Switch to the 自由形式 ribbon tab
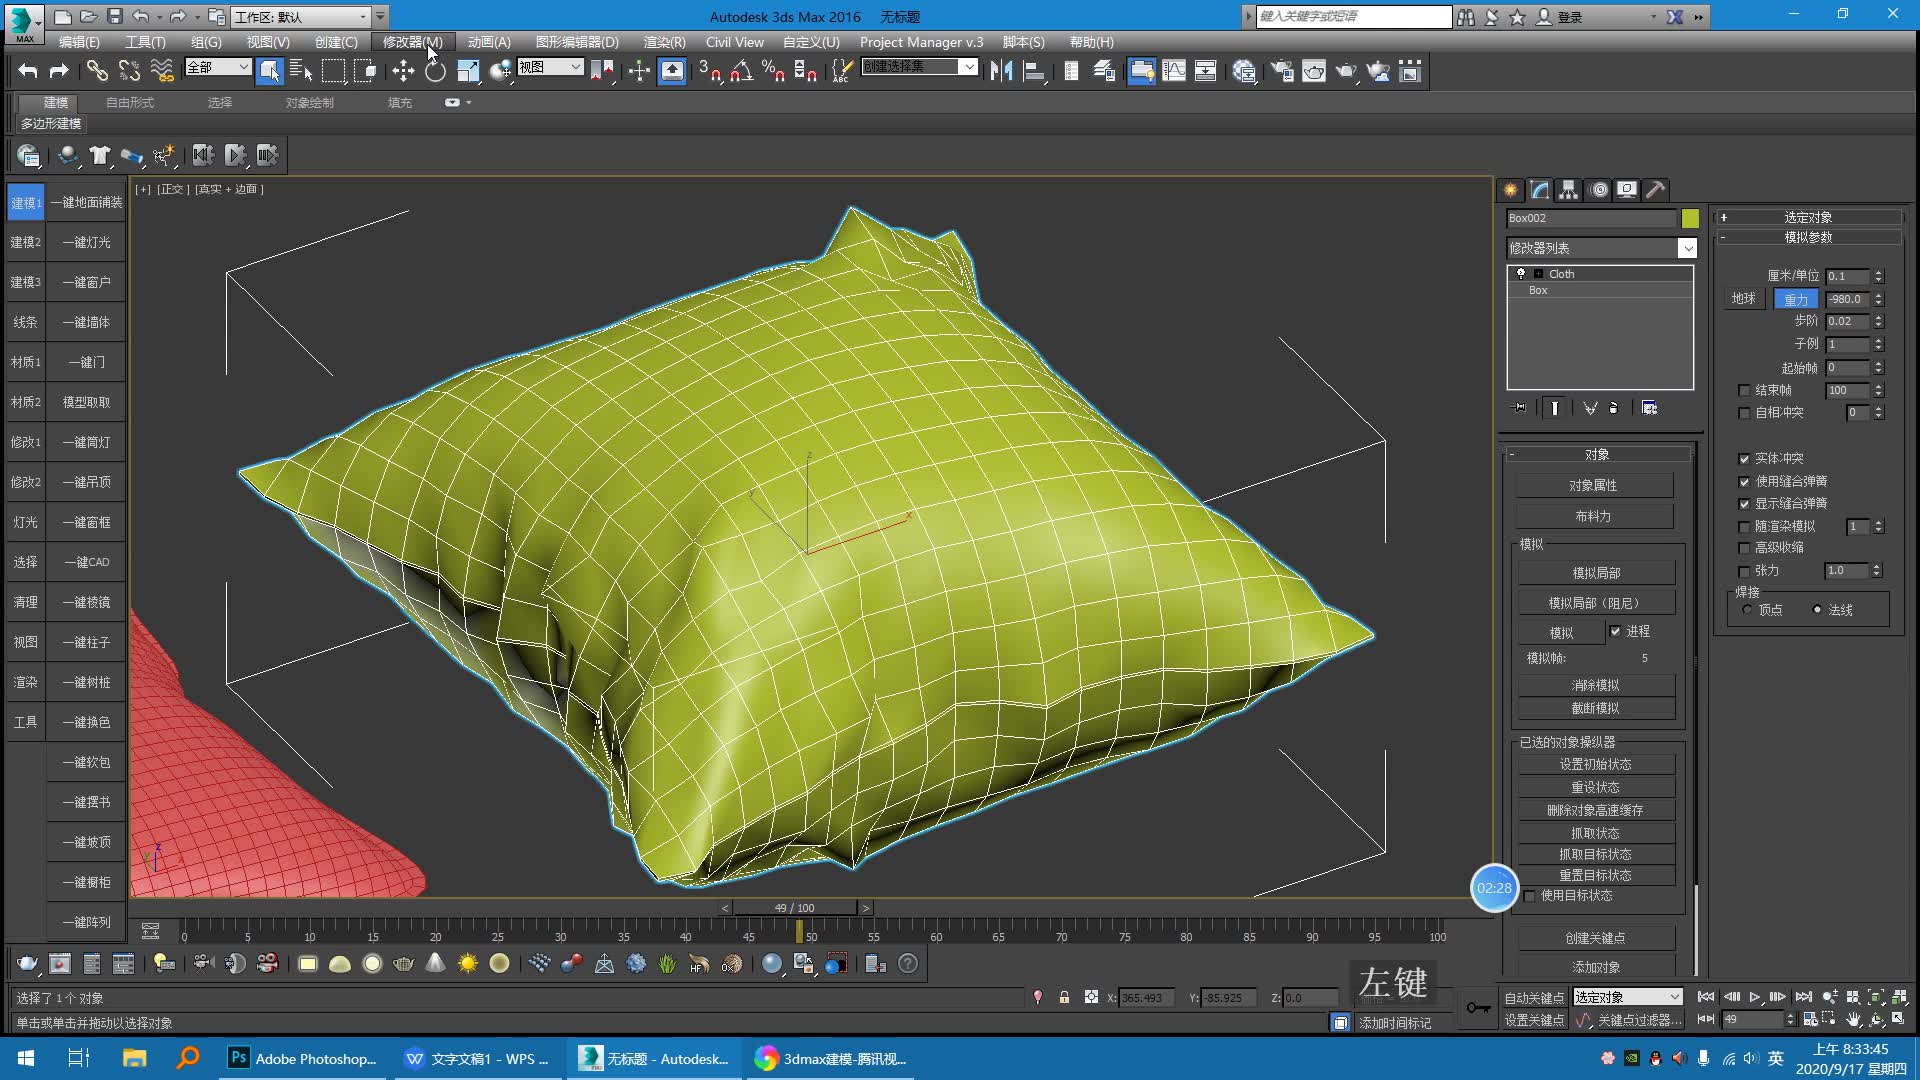Viewport: 1920px width, 1080px height. click(130, 102)
